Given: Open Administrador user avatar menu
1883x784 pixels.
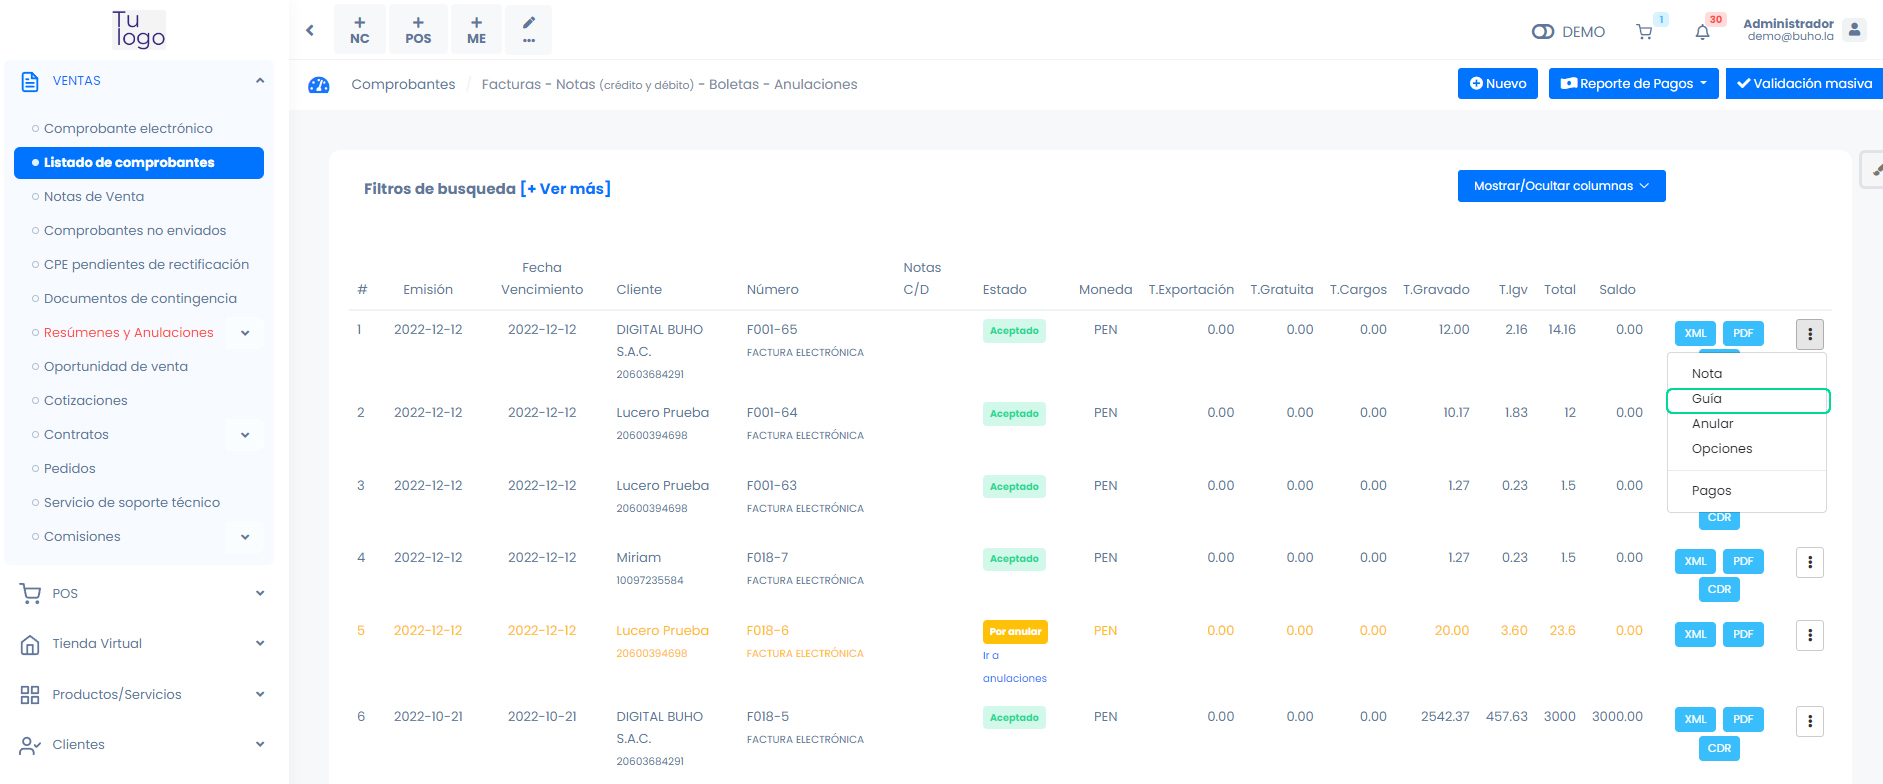Looking at the screenshot, I should coord(1855,30).
